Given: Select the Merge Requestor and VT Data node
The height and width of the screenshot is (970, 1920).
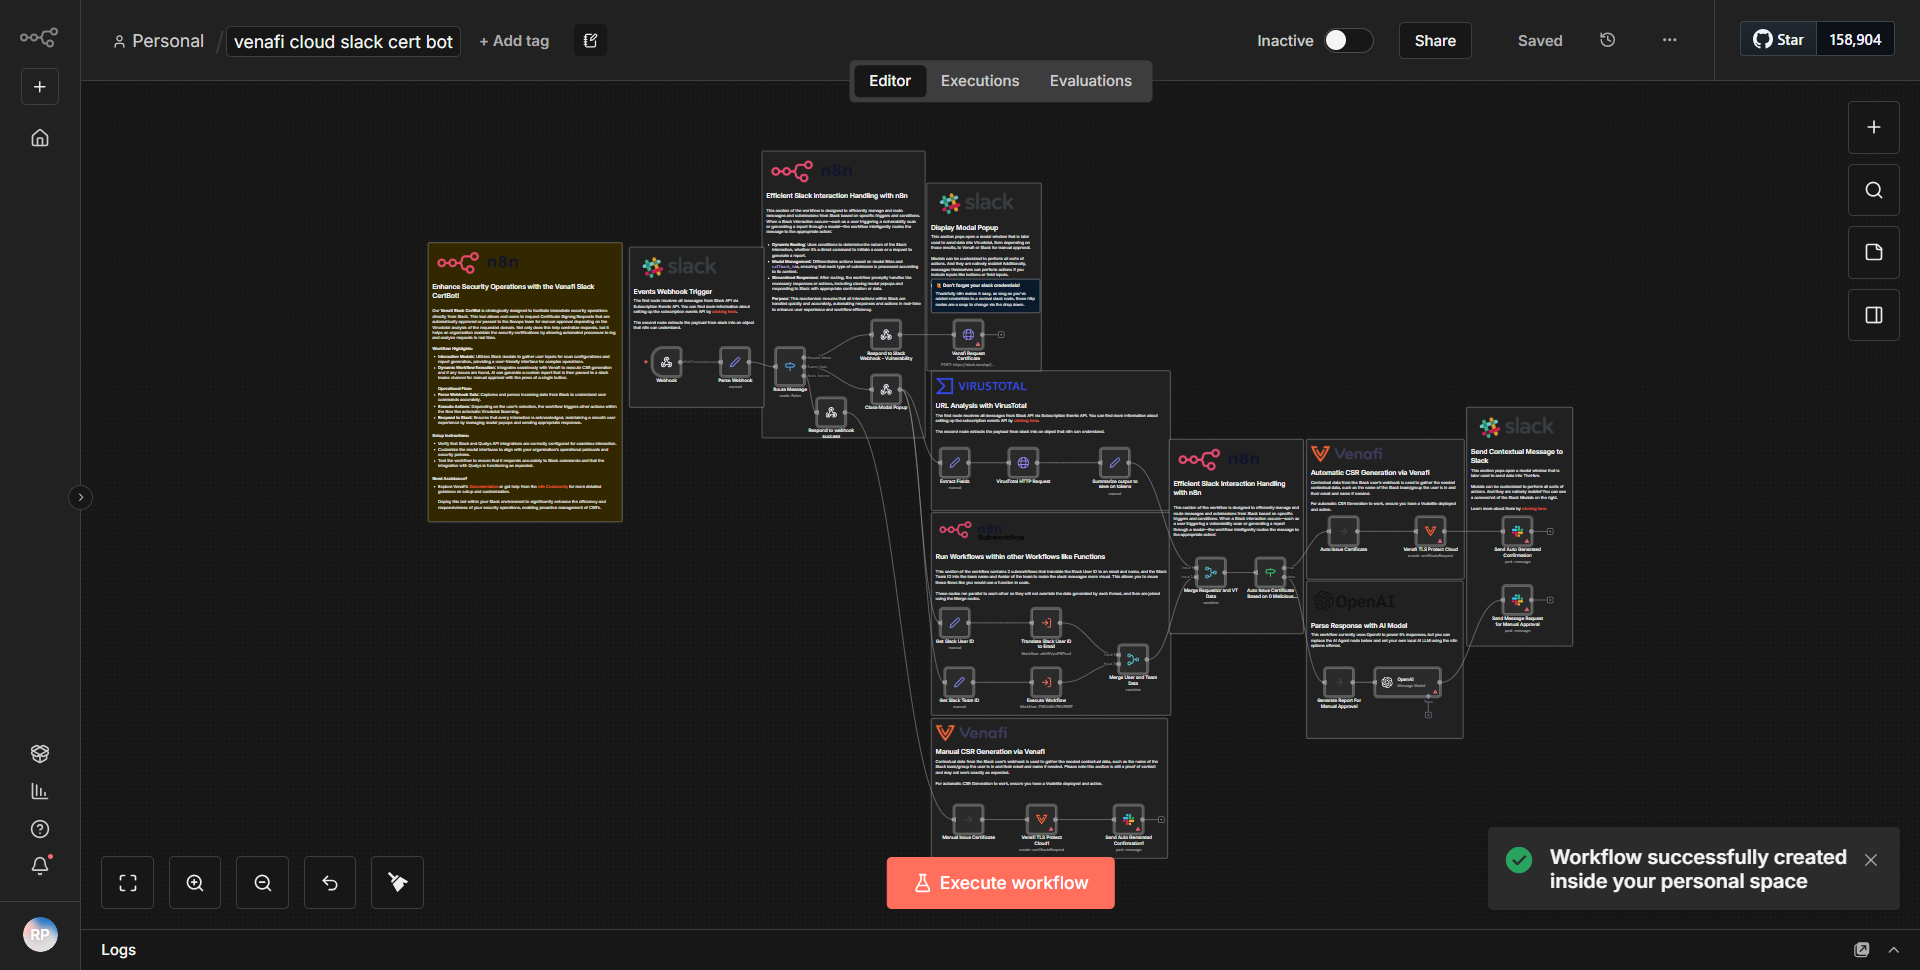Looking at the screenshot, I should coord(1210,573).
